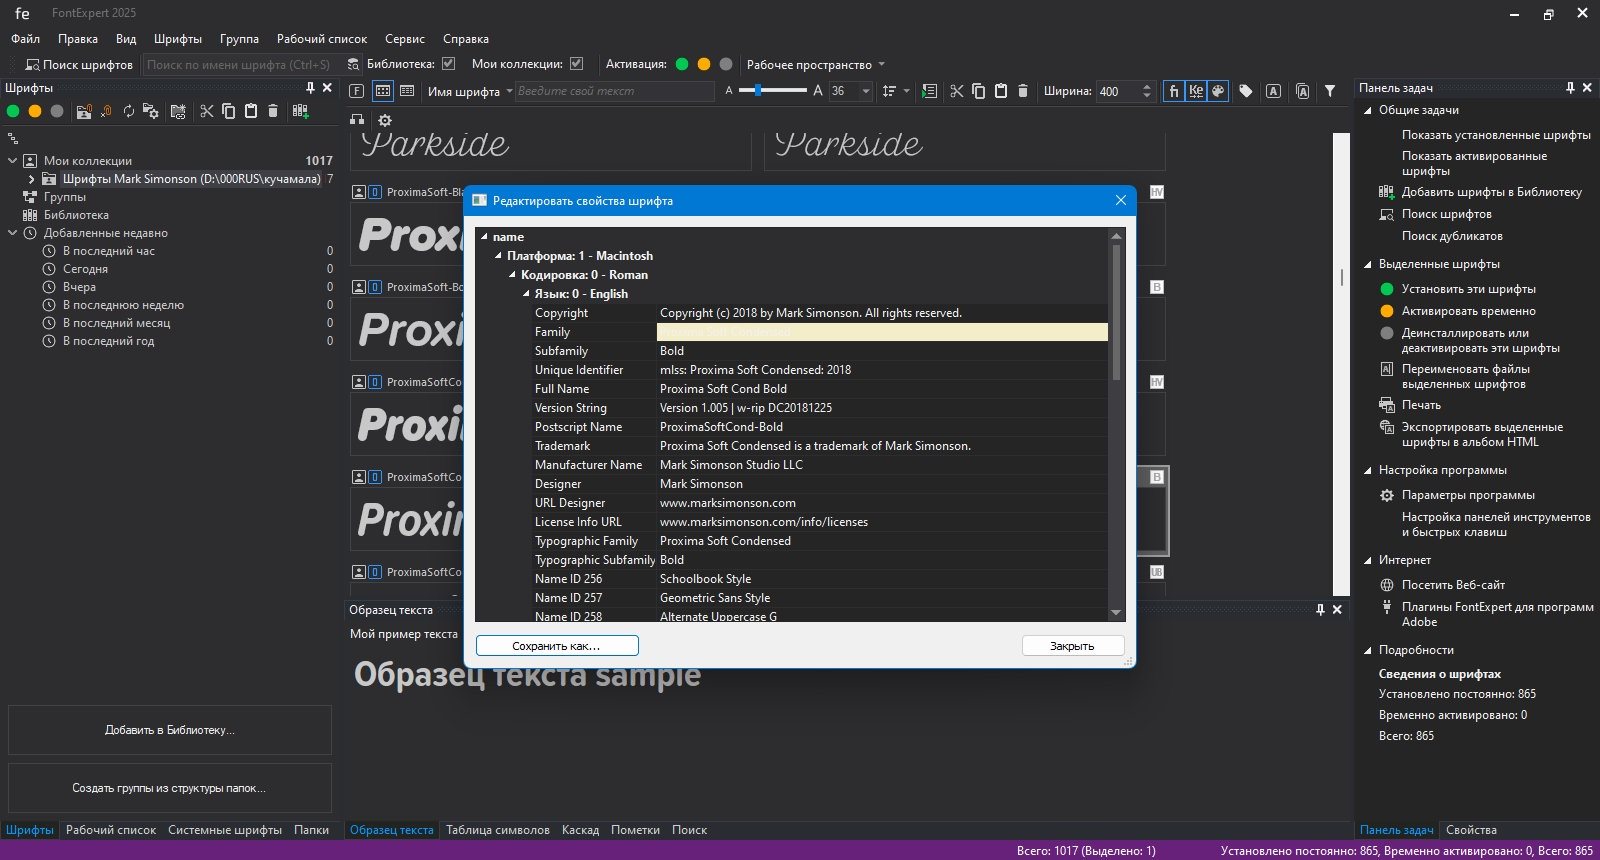Click the globe icon next to Посетить Веб-сайт
This screenshot has width=1600, height=860.
tap(1387, 585)
